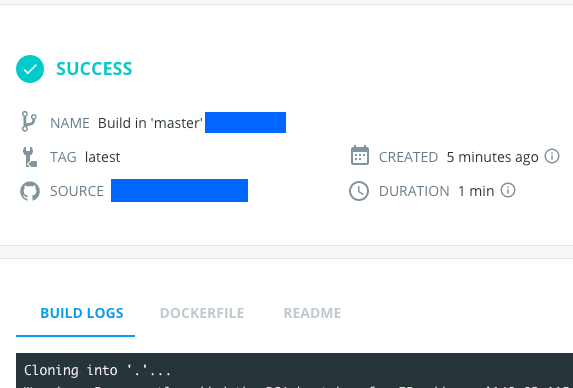Click the clock icon beside DURATION

point(359,191)
